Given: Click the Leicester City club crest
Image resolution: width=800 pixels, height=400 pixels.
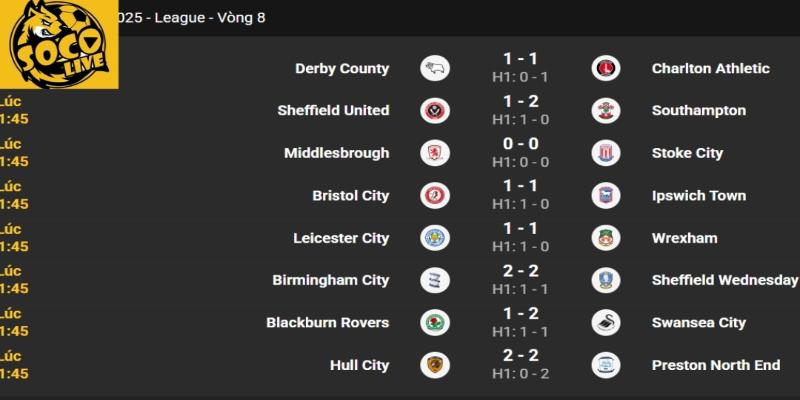Looking at the screenshot, I should [435, 238].
